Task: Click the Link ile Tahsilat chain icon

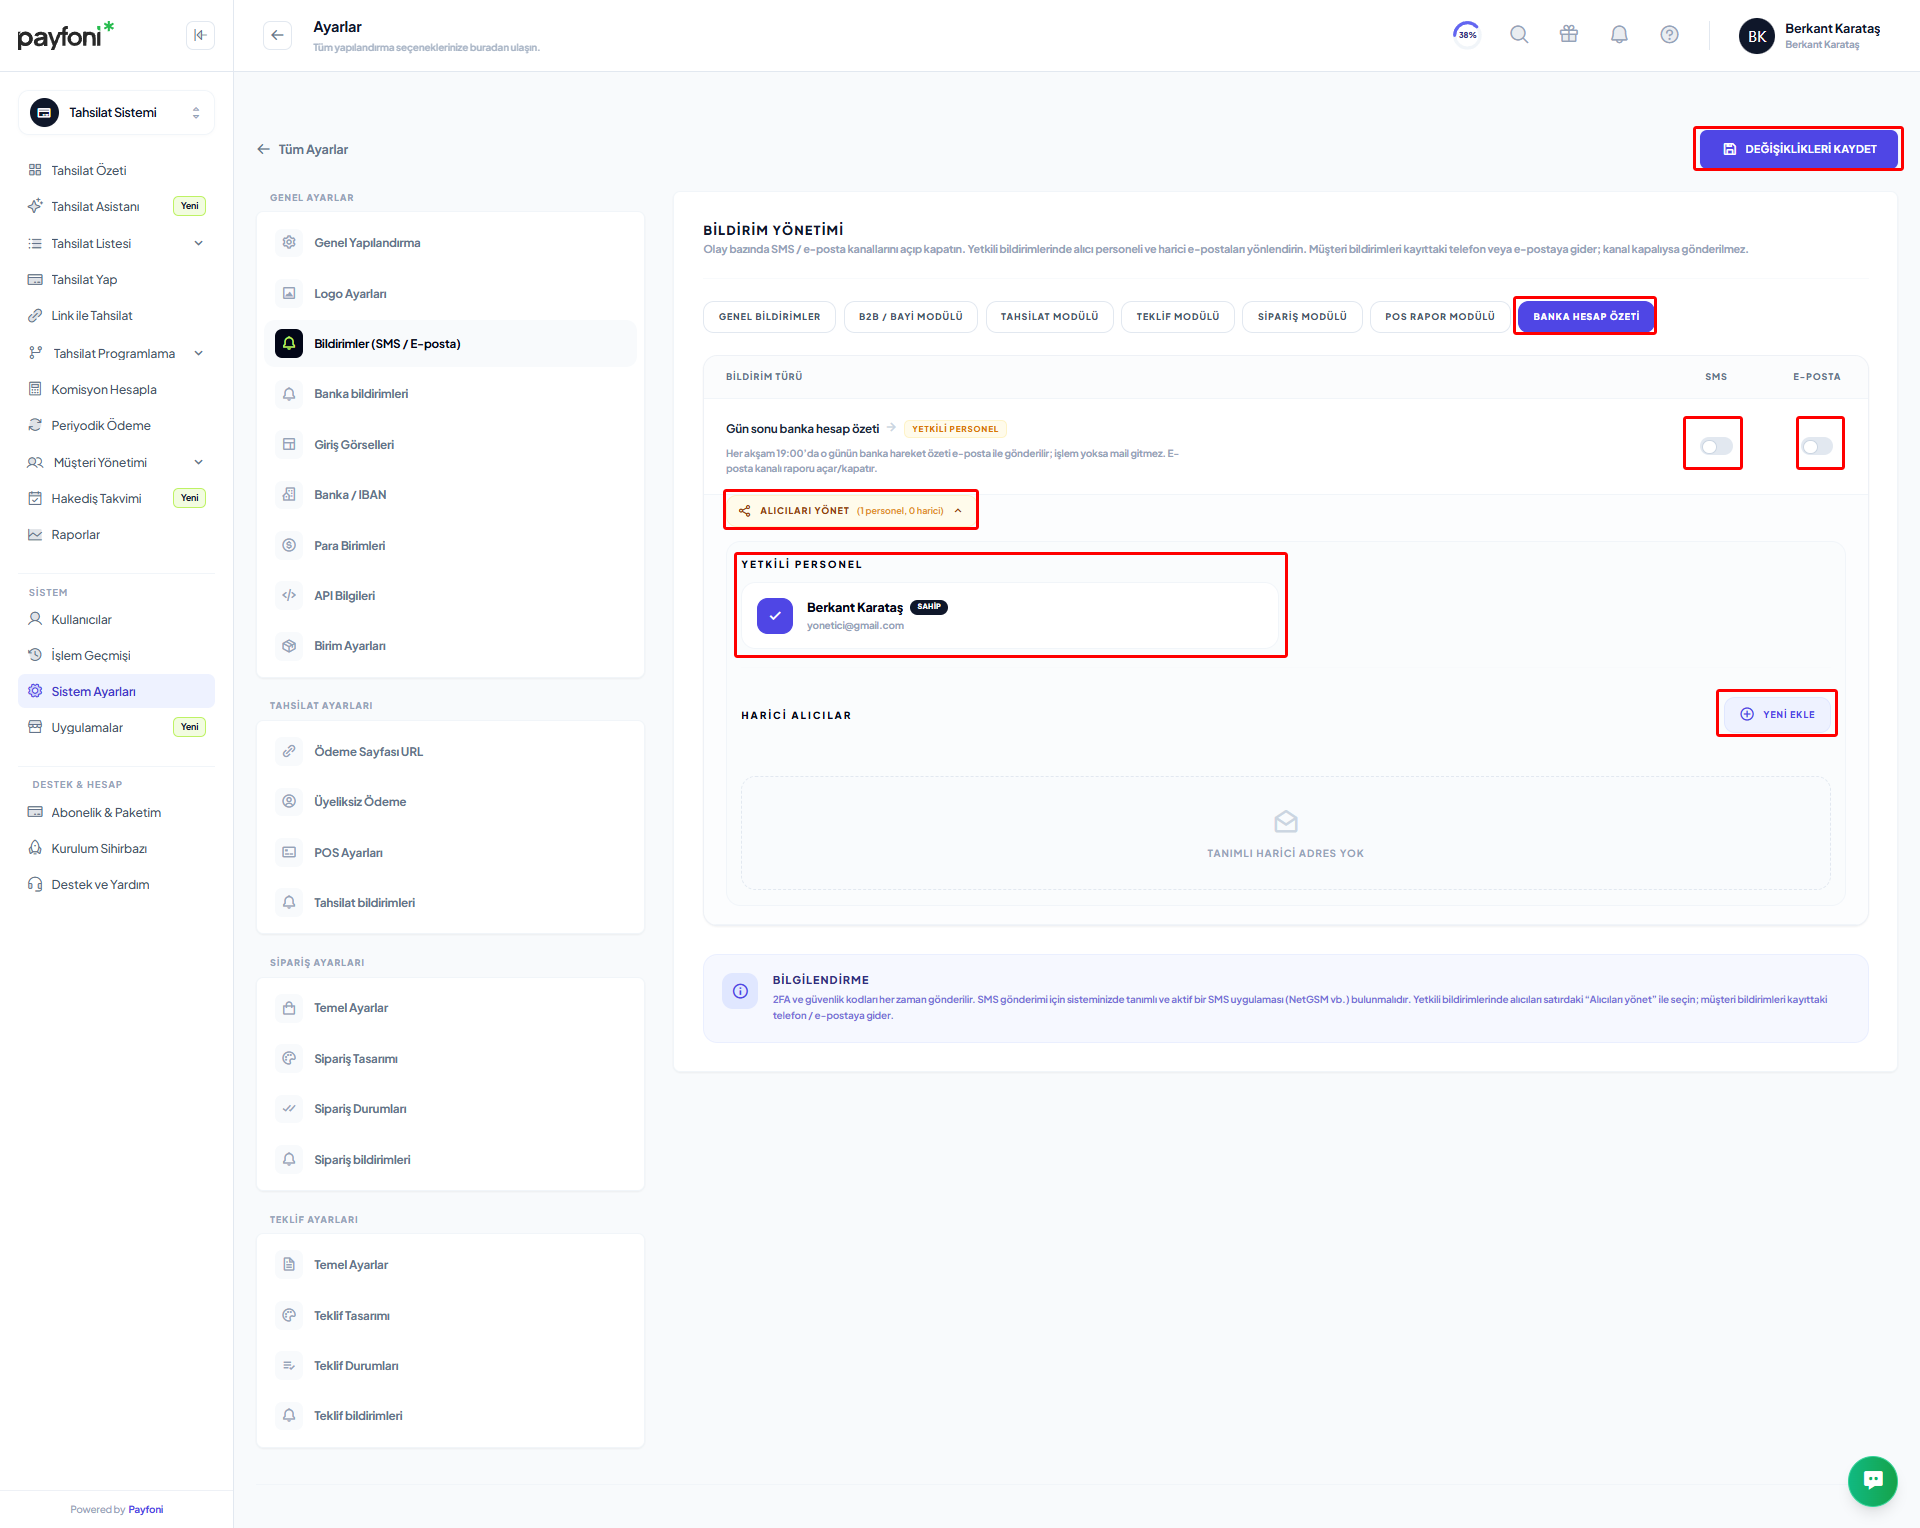Action: pyautogui.click(x=35, y=315)
